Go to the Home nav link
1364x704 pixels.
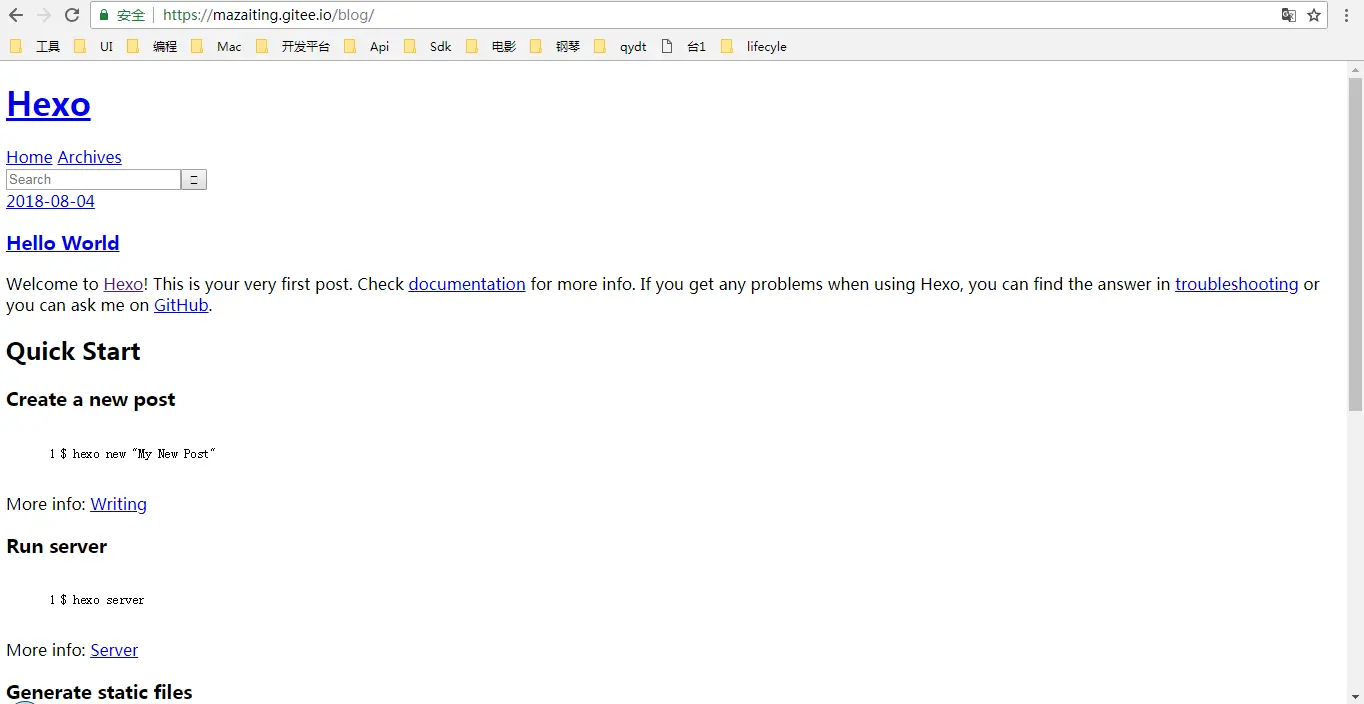point(29,157)
